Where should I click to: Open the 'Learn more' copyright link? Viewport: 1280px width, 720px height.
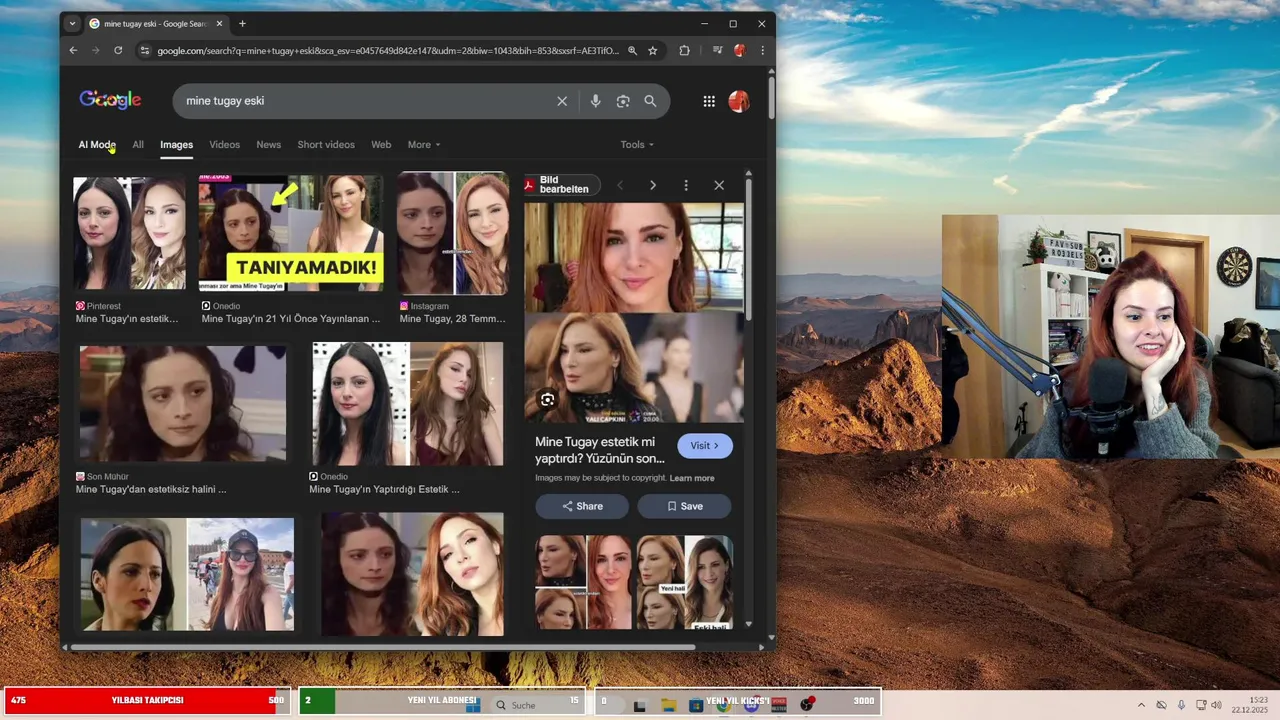(692, 478)
